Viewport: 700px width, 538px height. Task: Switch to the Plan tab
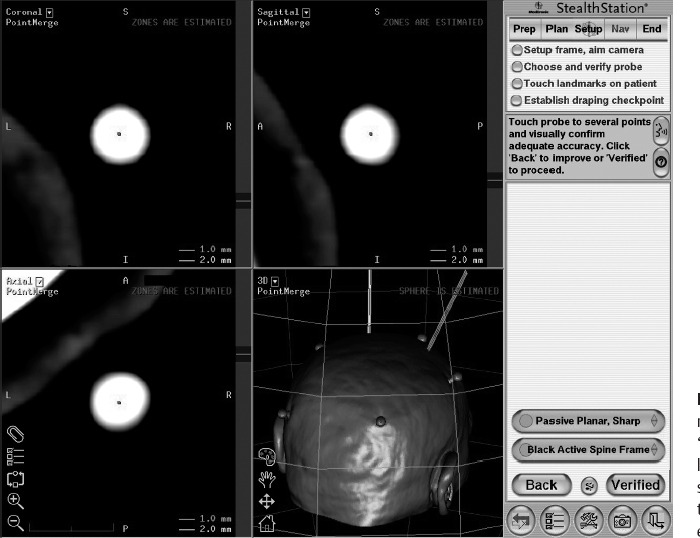click(x=556, y=29)
